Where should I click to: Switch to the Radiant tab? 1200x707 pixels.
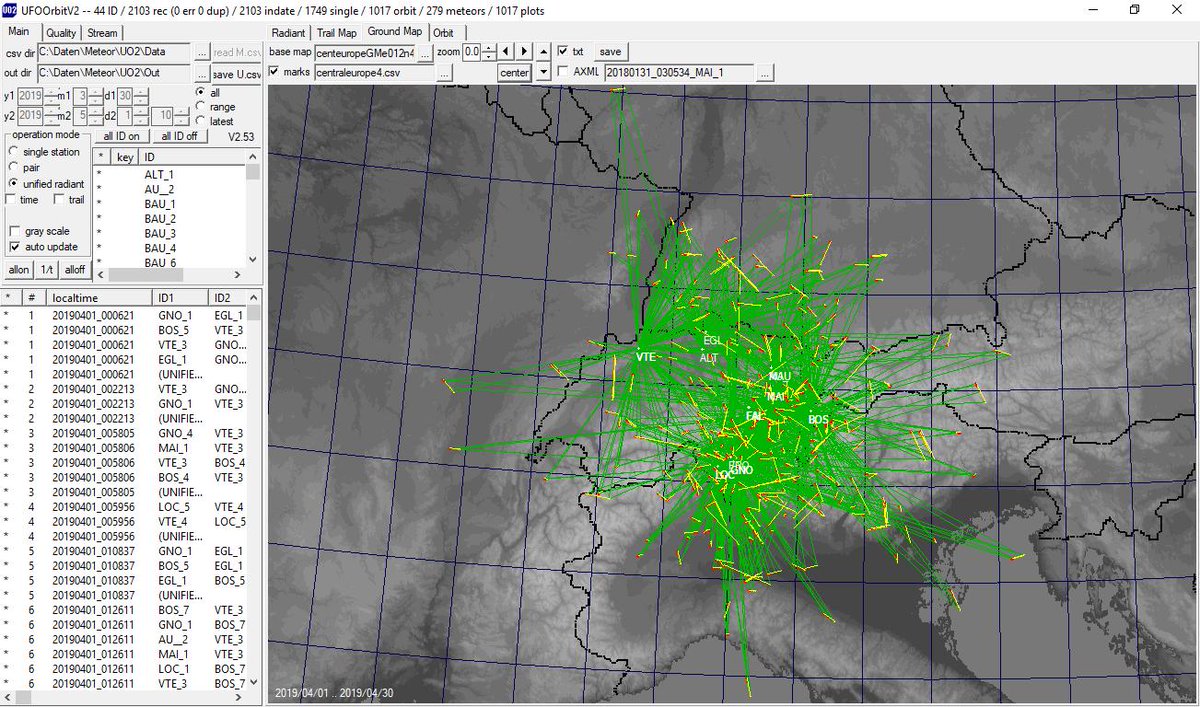click(x=288, y=33)
